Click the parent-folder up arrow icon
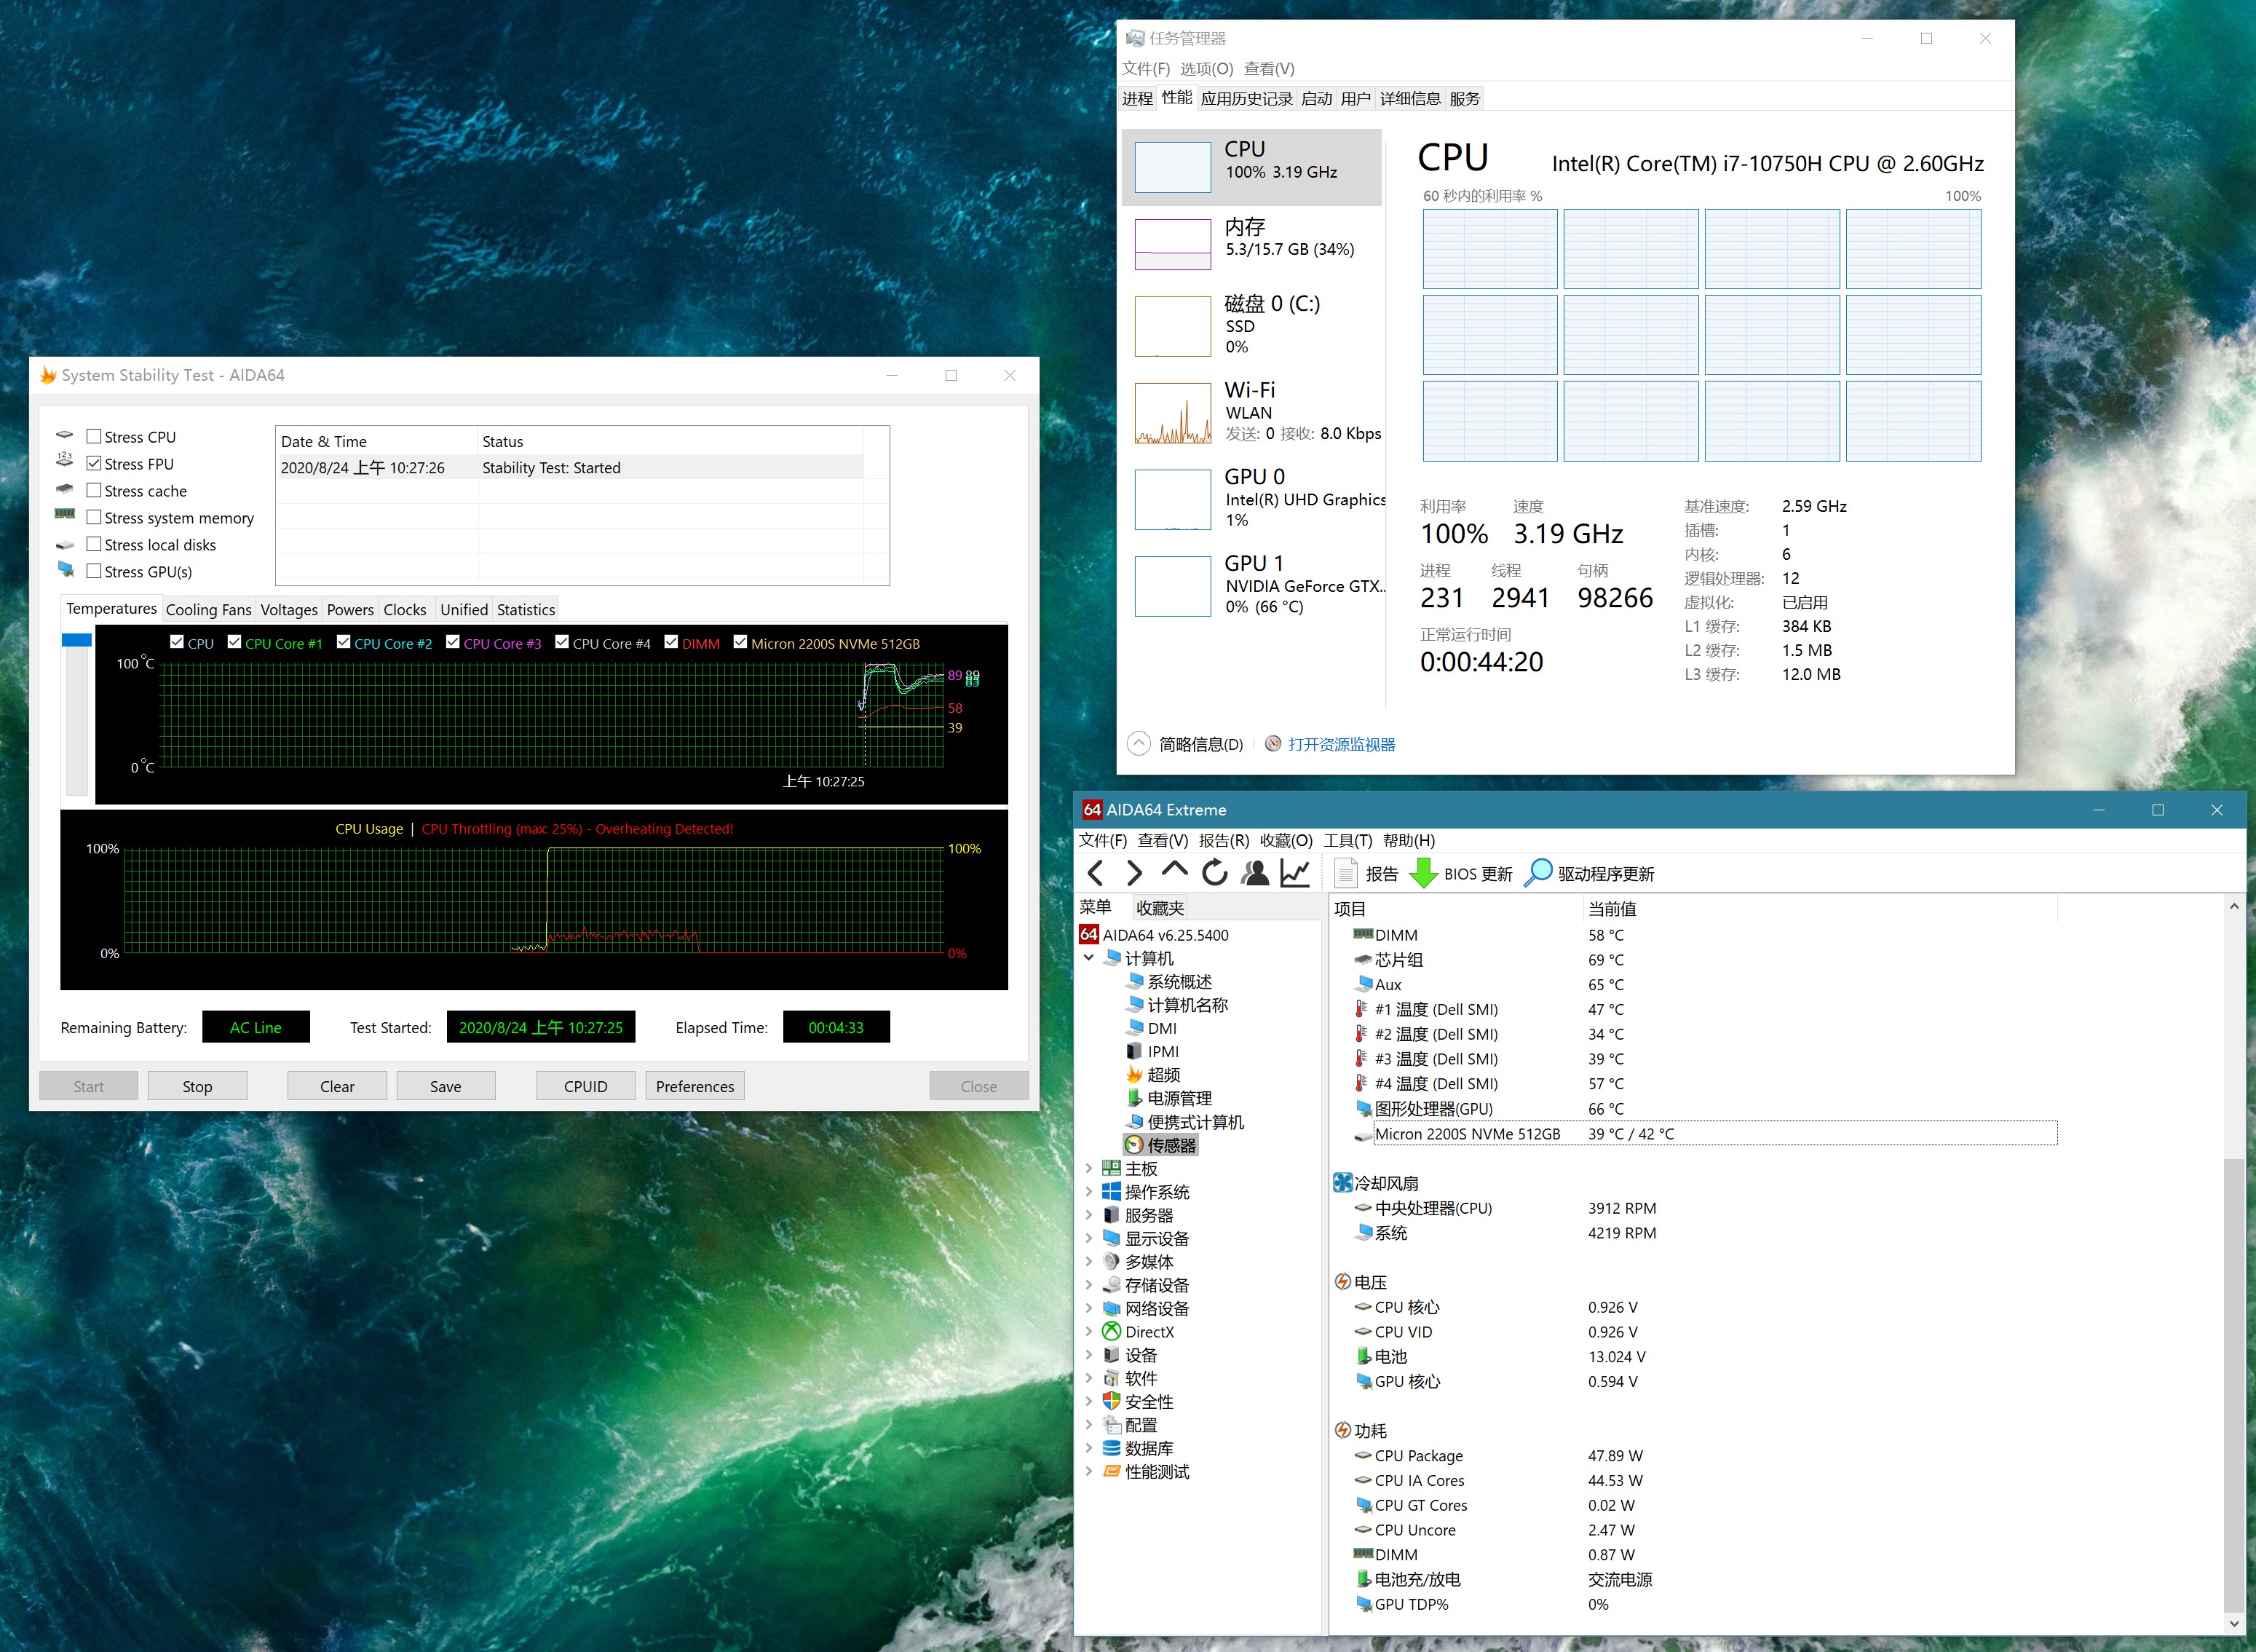Viewport: 2256px width, 1652px height. [1174, 871]
